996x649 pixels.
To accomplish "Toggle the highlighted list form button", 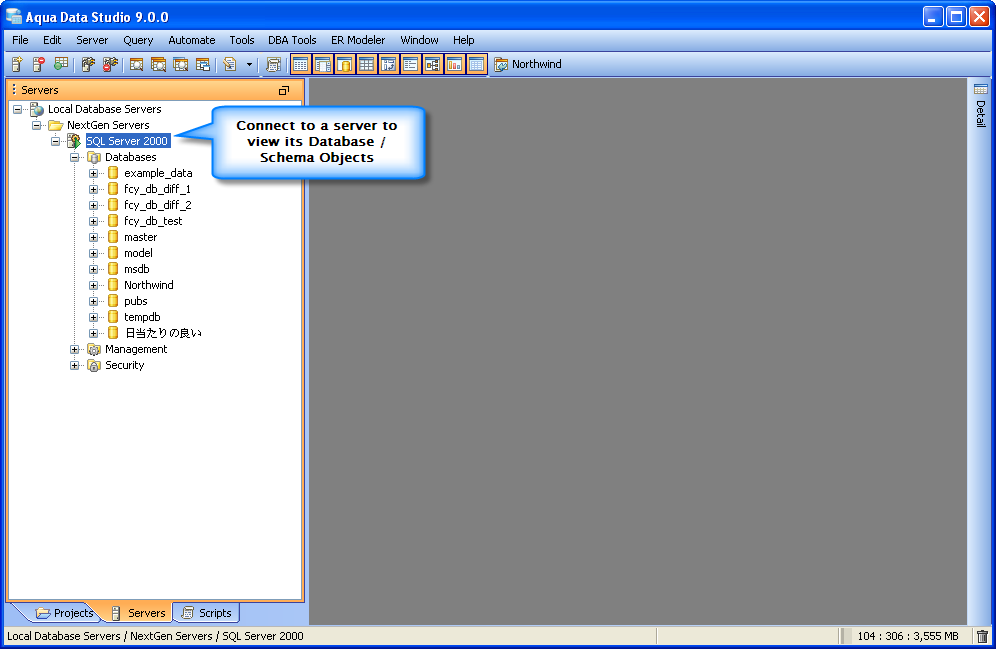I will (x=410, y=64).
